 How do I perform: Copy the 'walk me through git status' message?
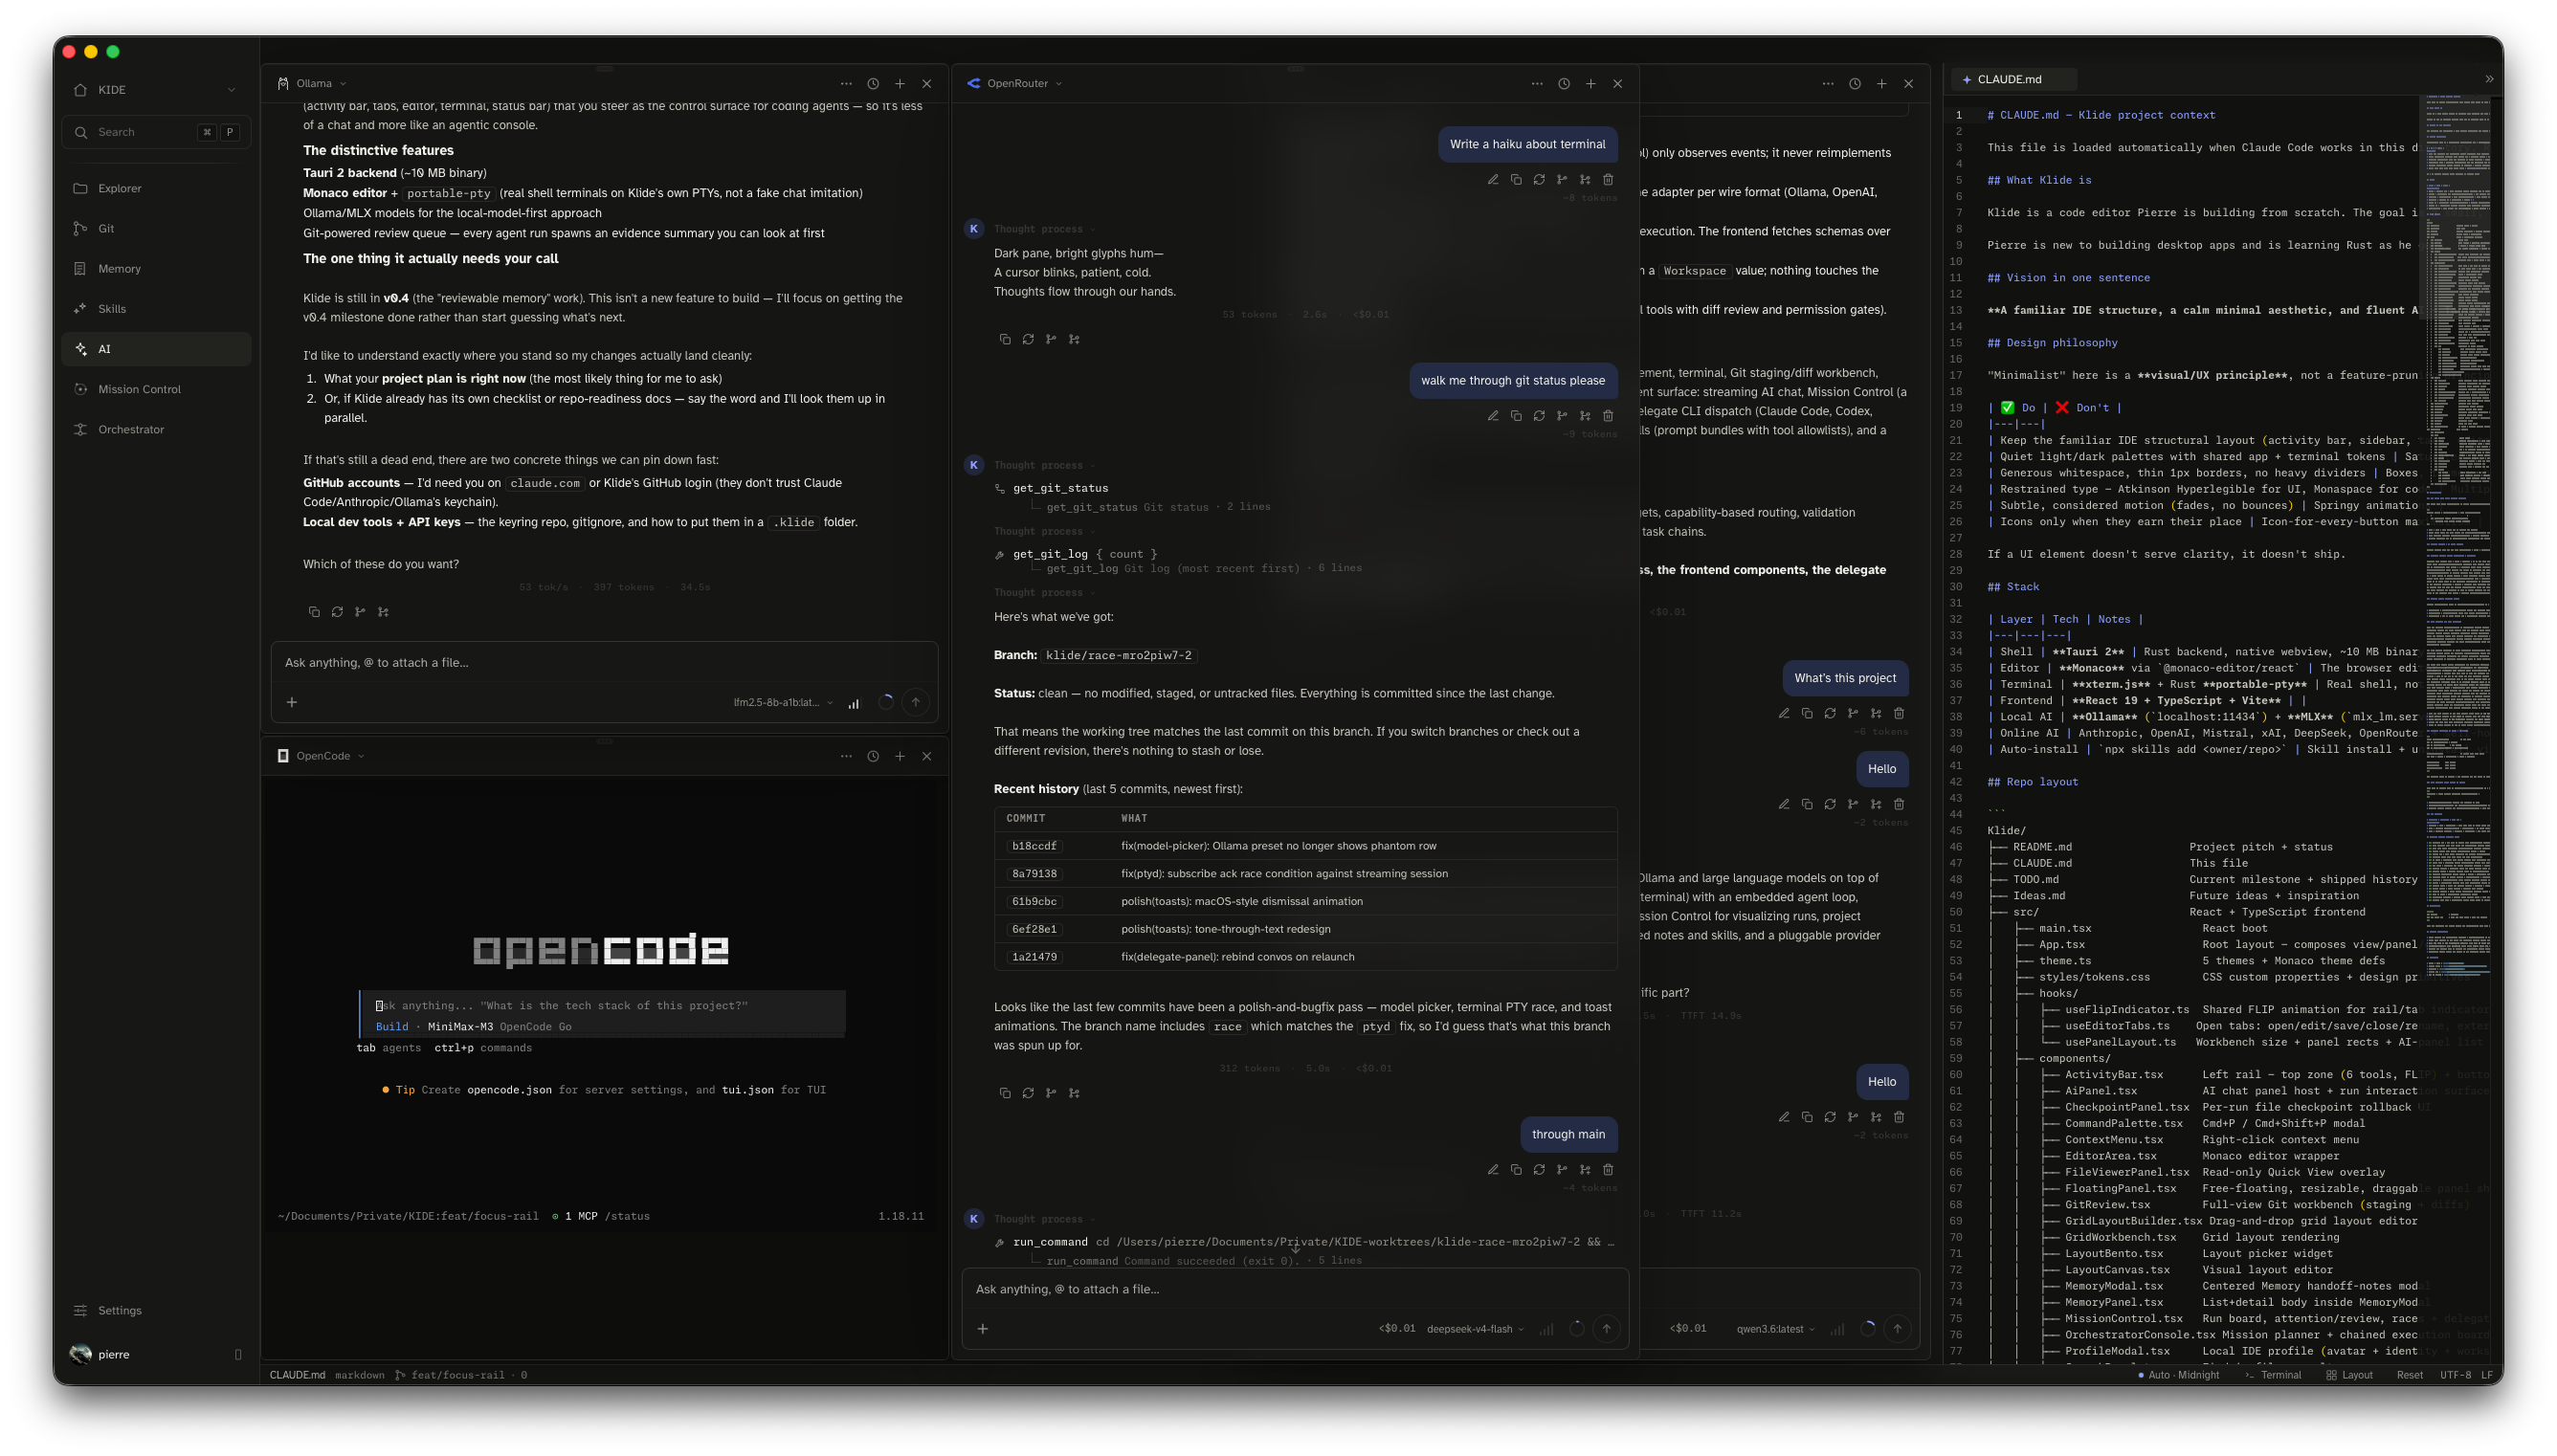click(1516, 416)
